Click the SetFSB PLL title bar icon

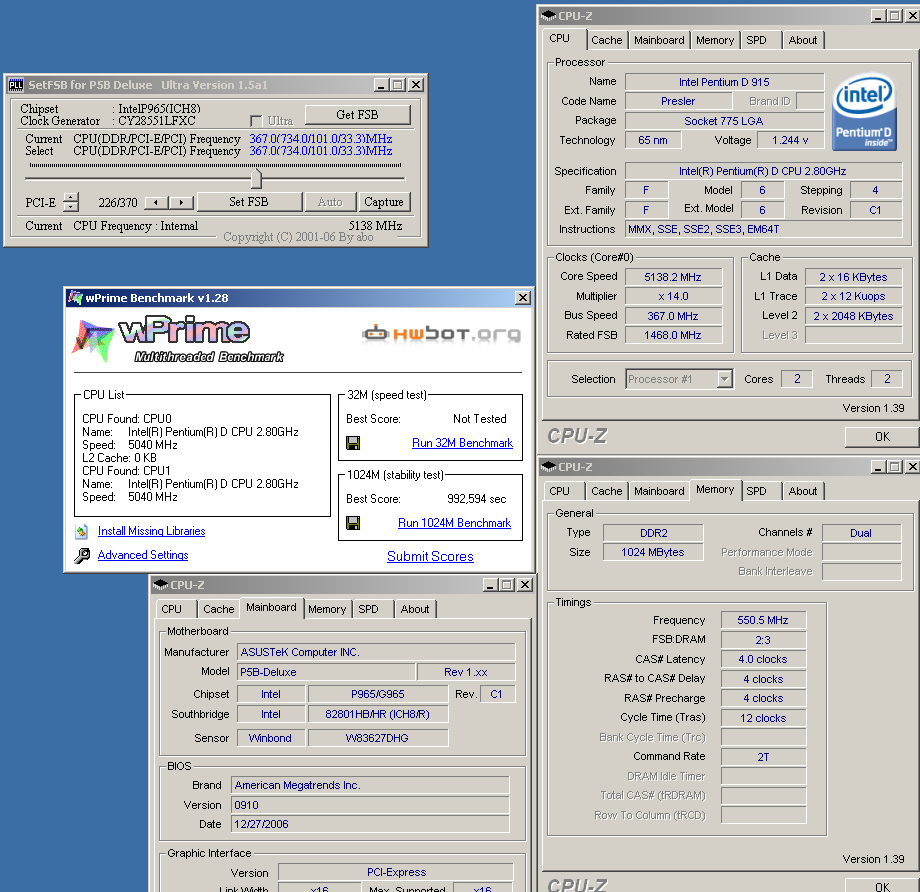pos(16,85)
